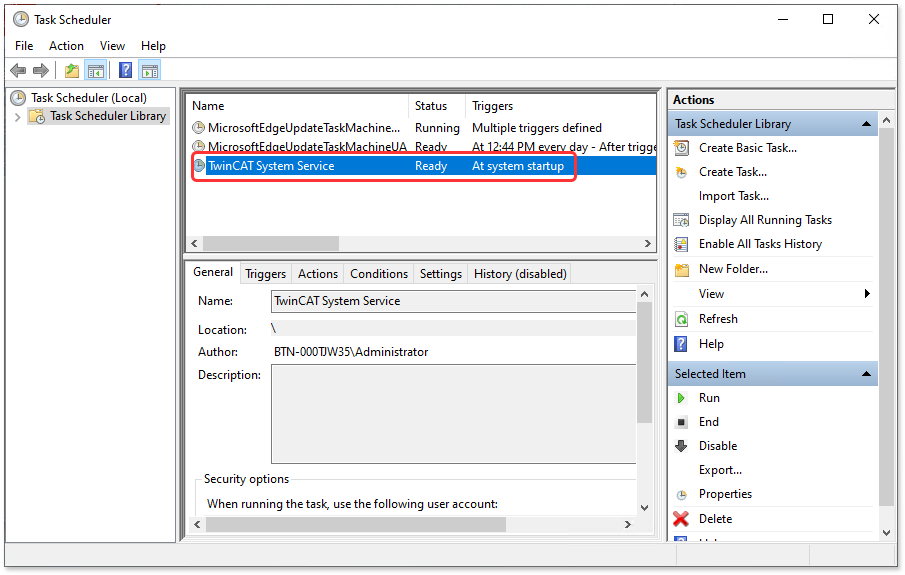Open the Action menu
905x575 pixels.
(66, 46)
